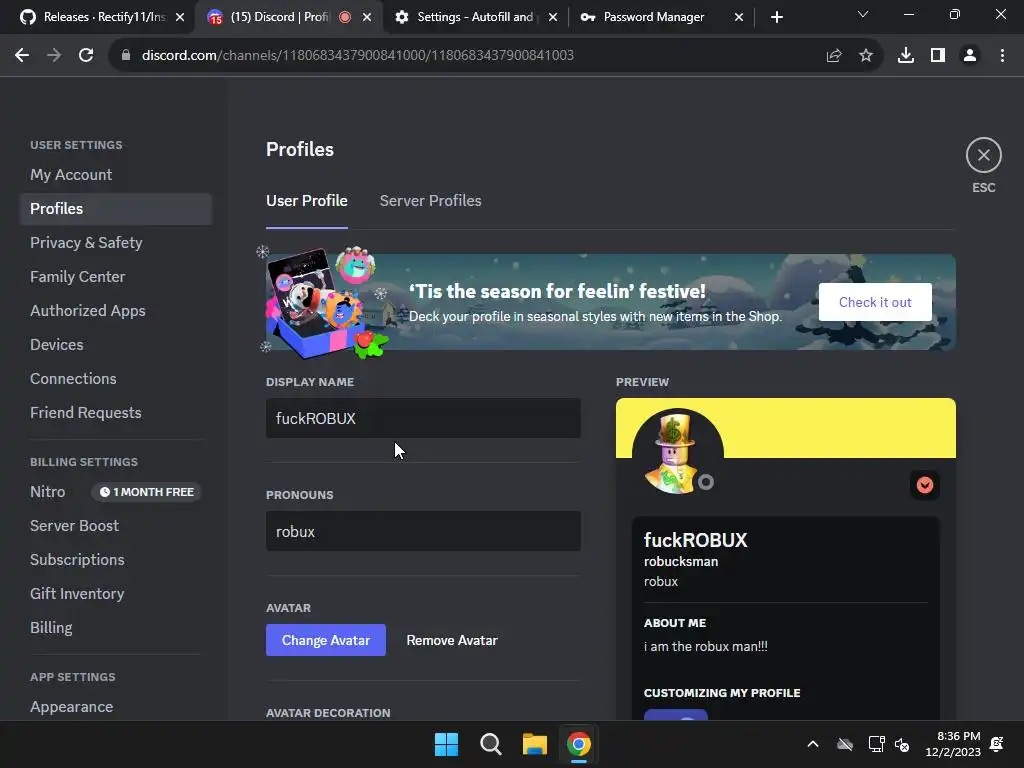Open Chrome three-dot menu
The image size is (1024, 768).
[x=1002, y=56]
